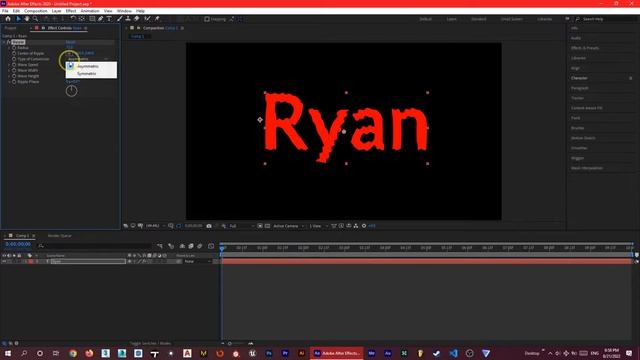
Task: Toggle the Radius stopwatch
Action: coord(14,48)
